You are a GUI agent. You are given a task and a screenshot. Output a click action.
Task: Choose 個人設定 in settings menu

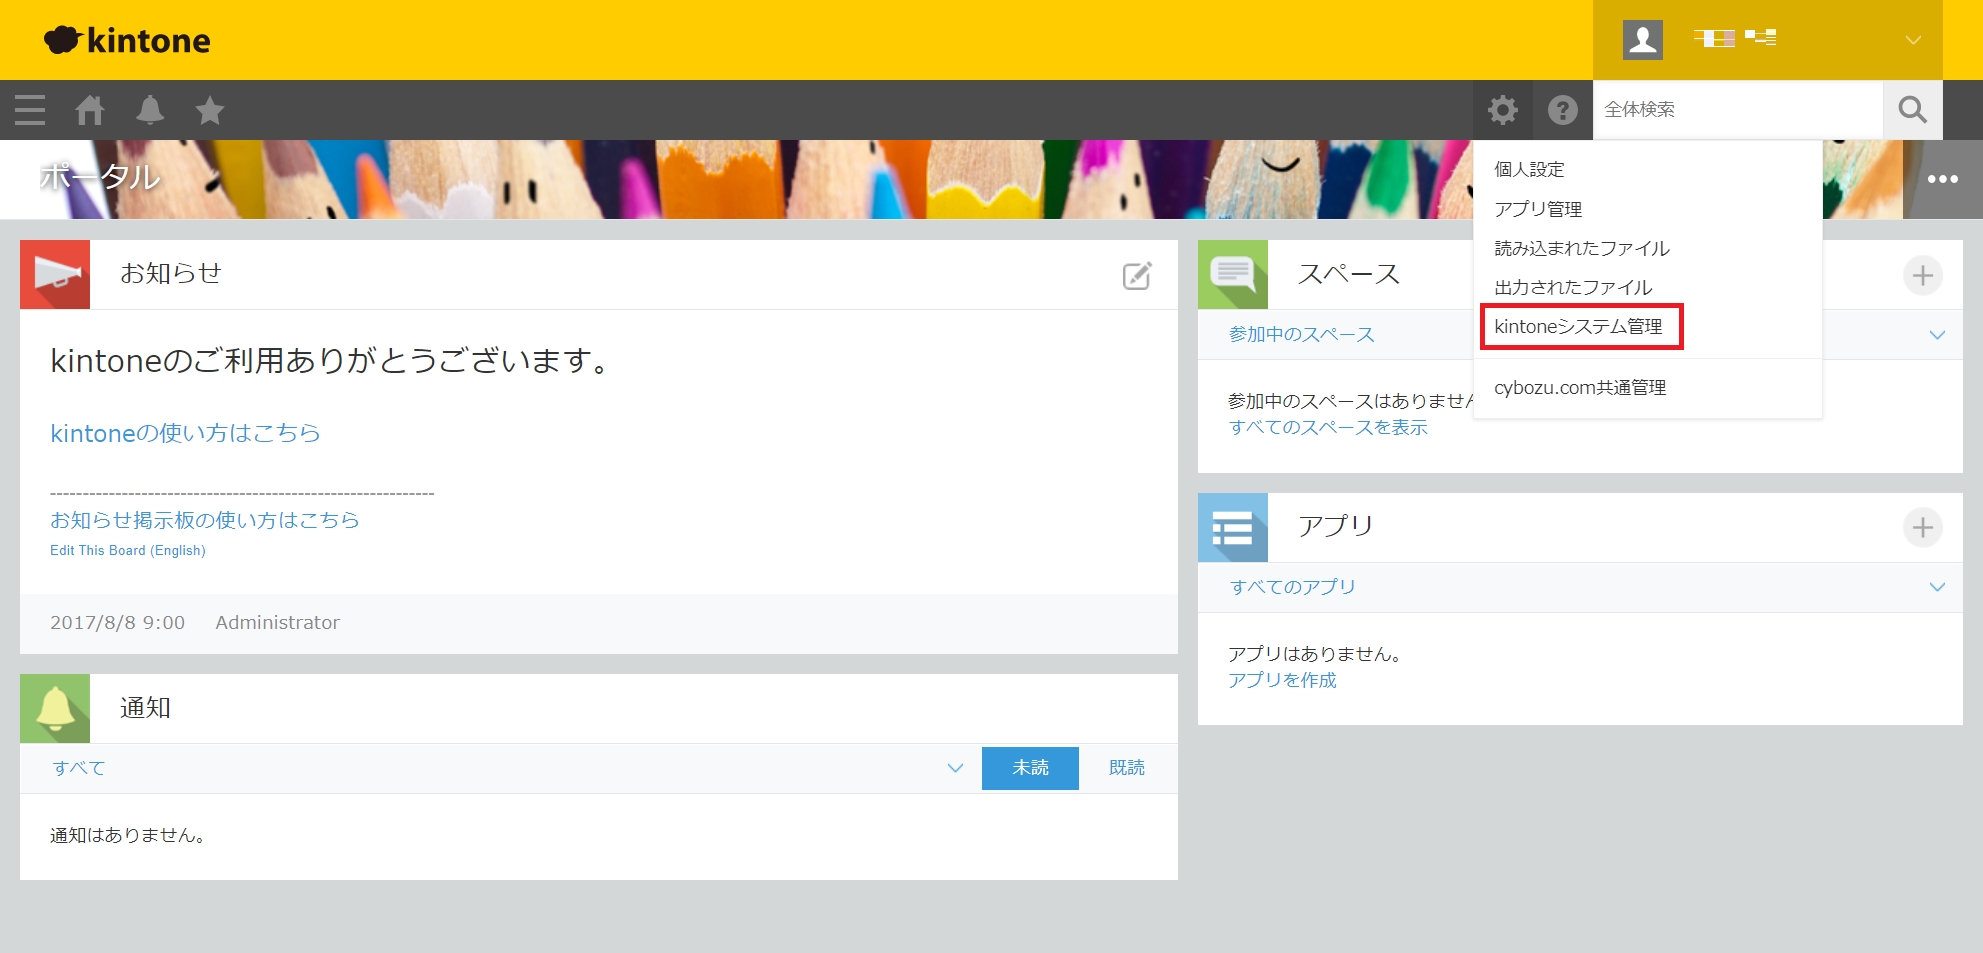pos(1529,170)
